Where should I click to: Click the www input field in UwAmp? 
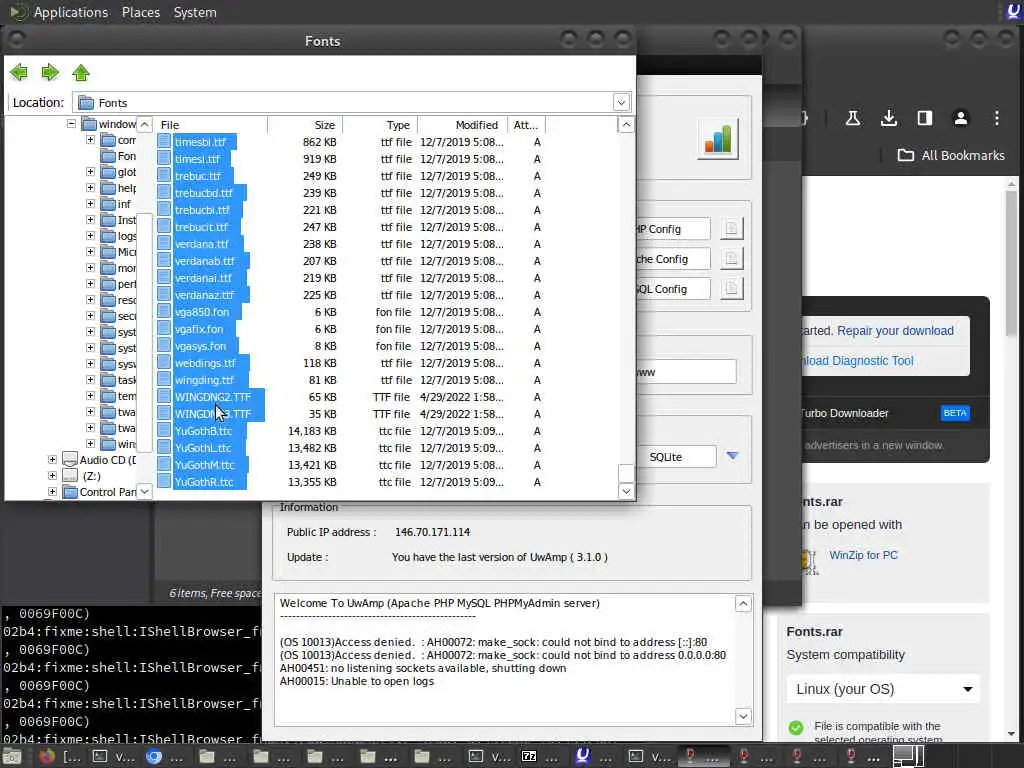coord(686,372)
